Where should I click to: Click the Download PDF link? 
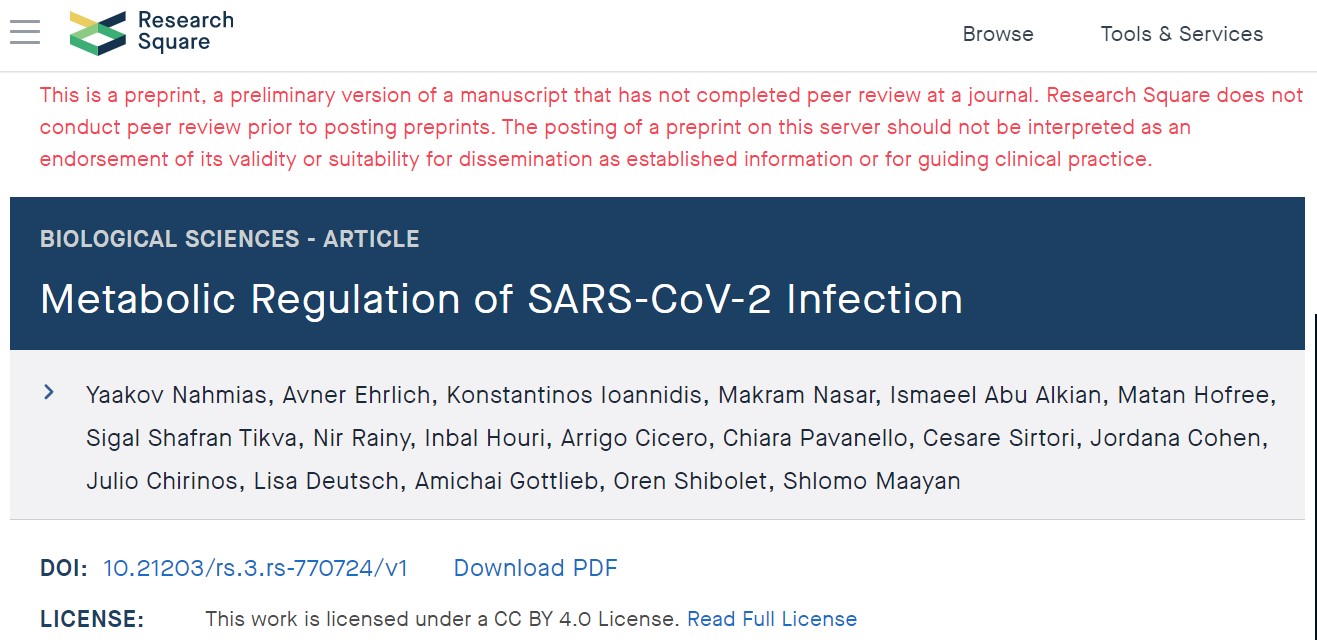(535, 568)
